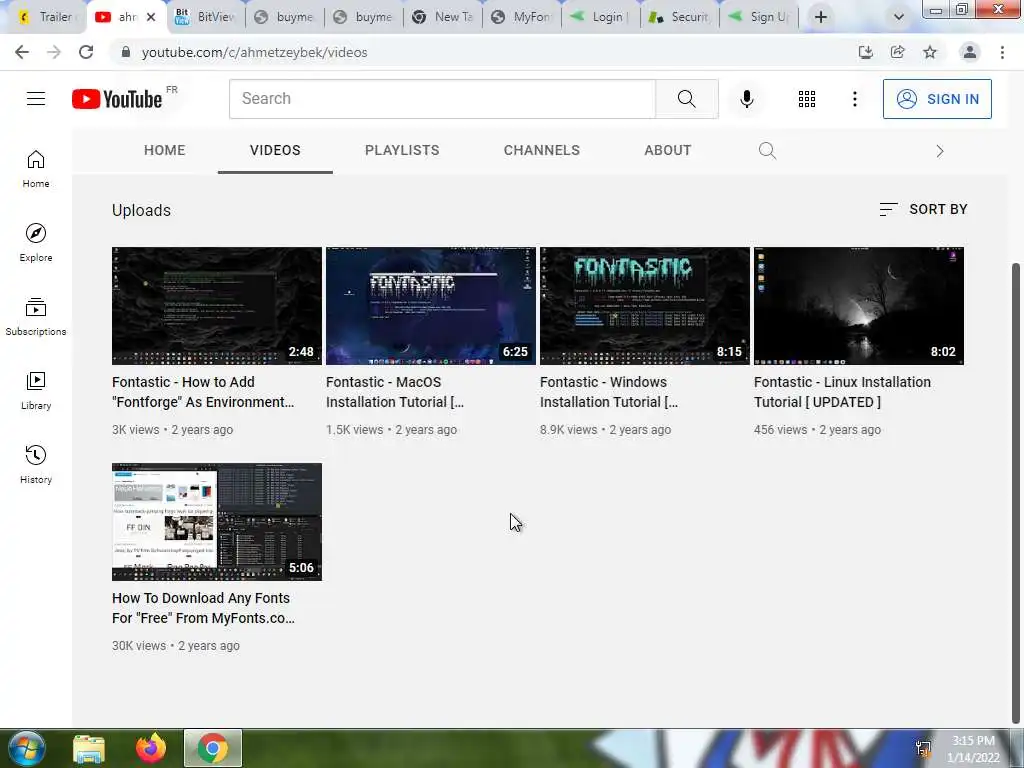The height and width of the screenshot is (768, 1024).
Task: Bookmark this page with the star icon
Action: (x=930, y=52)
